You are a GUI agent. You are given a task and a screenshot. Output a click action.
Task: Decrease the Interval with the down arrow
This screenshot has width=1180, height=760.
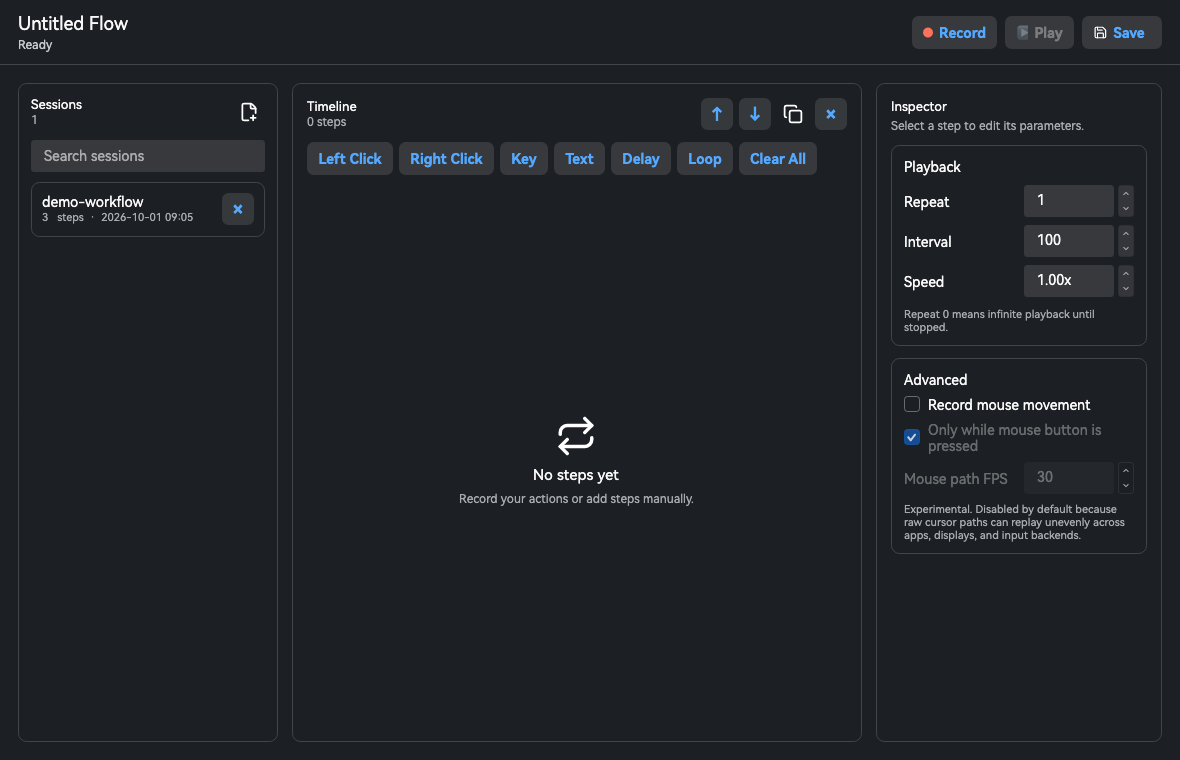(1126, 248)
